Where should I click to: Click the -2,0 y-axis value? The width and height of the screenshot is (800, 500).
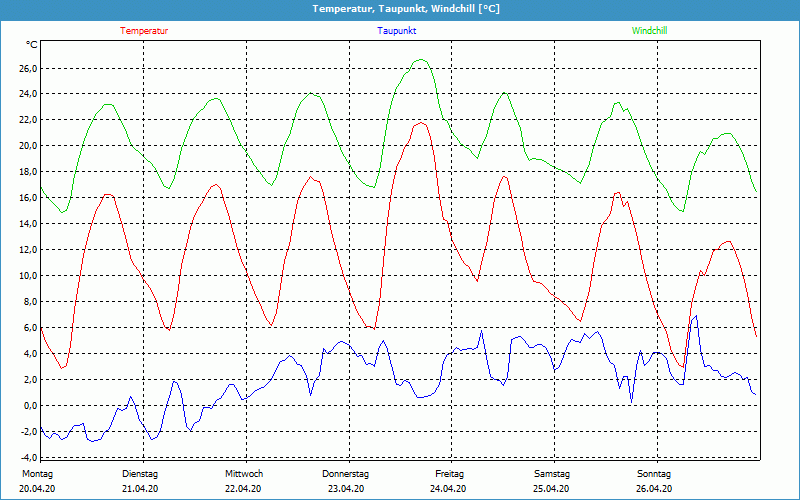click(29, 432)
